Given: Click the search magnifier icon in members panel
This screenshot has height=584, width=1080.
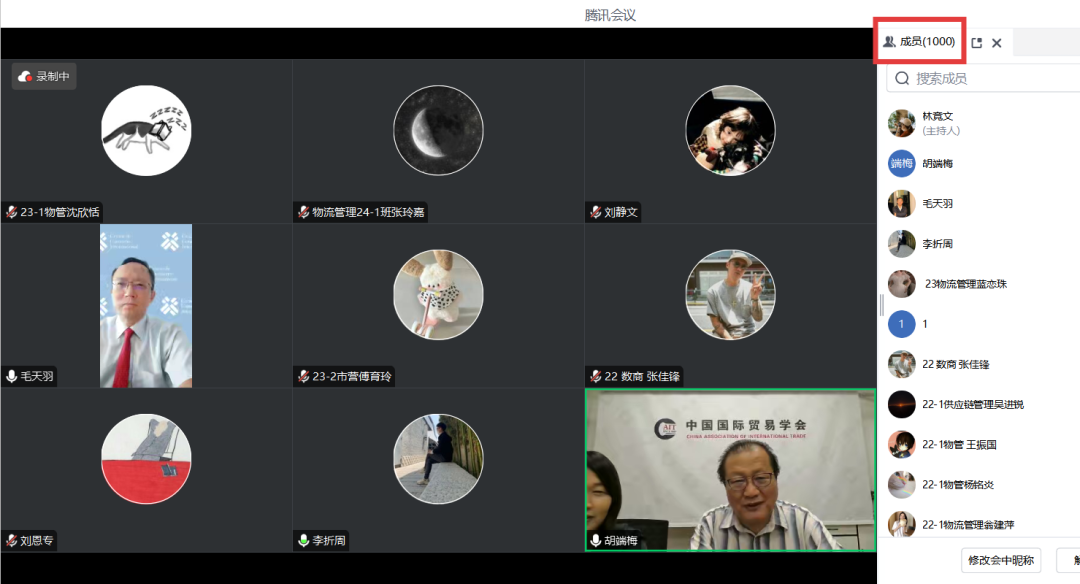Looking at the screenshot, I should [903, 78].
